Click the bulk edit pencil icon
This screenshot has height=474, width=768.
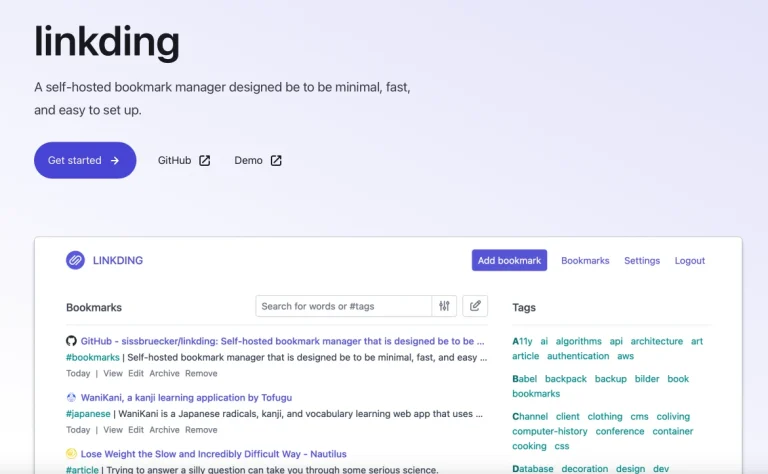coord(475,306)
